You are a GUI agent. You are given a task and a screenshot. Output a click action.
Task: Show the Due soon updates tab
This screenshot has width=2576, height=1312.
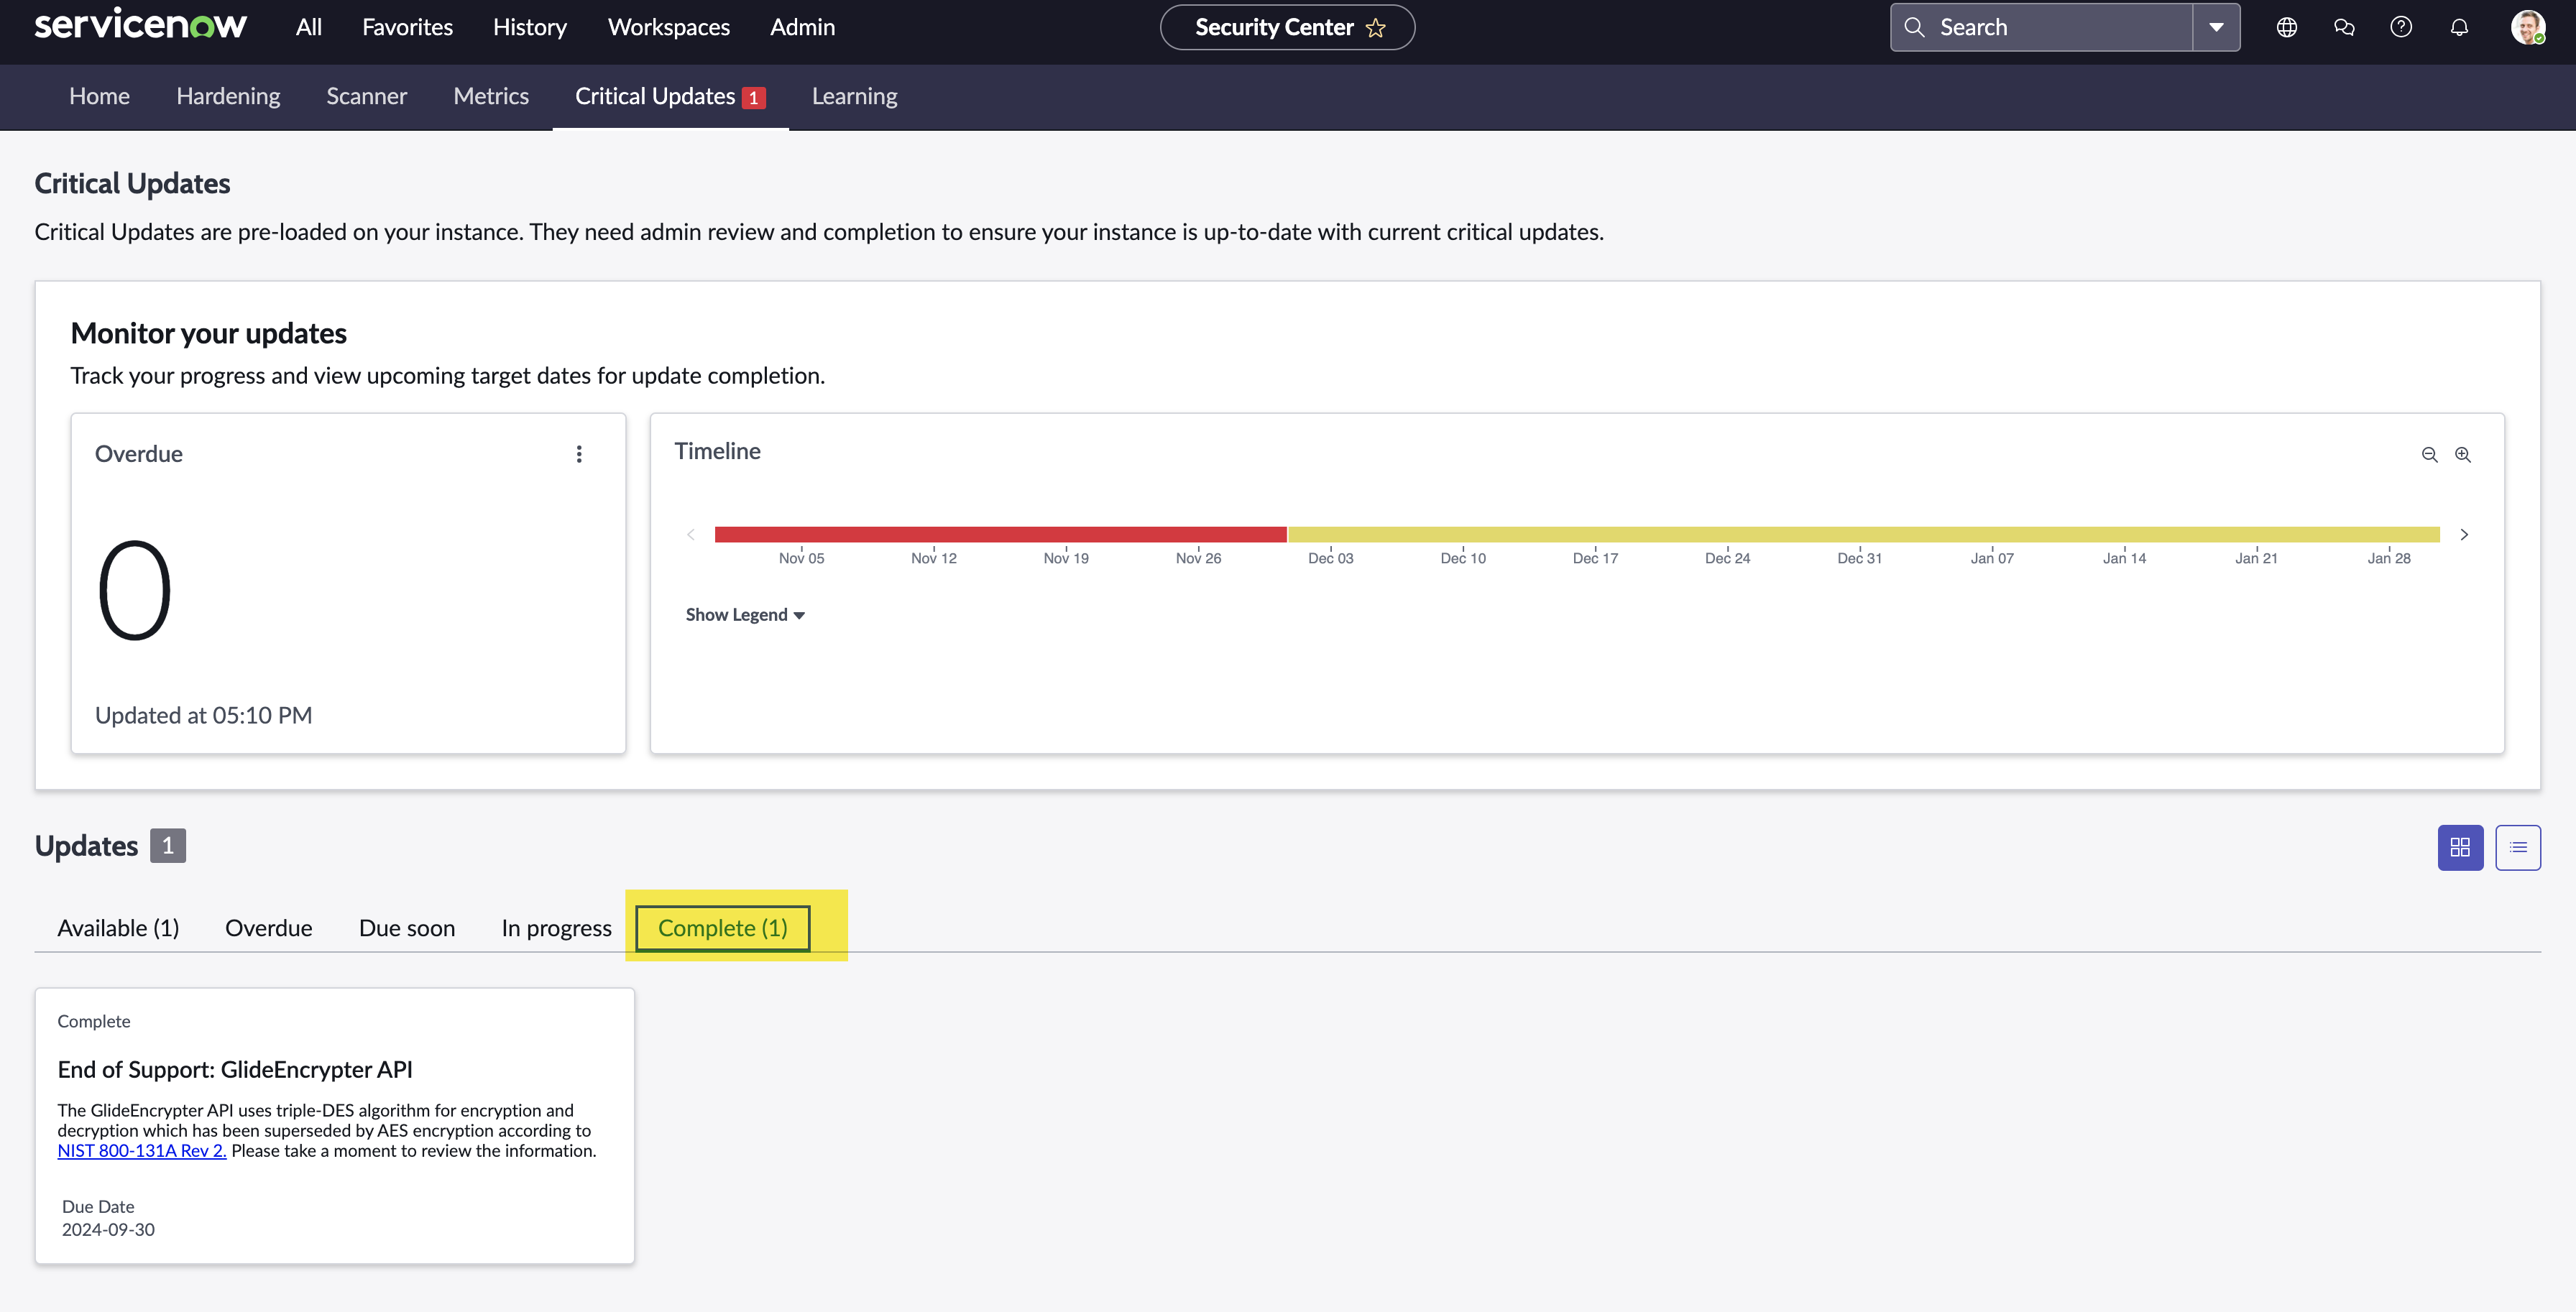[x=407, y=928]
